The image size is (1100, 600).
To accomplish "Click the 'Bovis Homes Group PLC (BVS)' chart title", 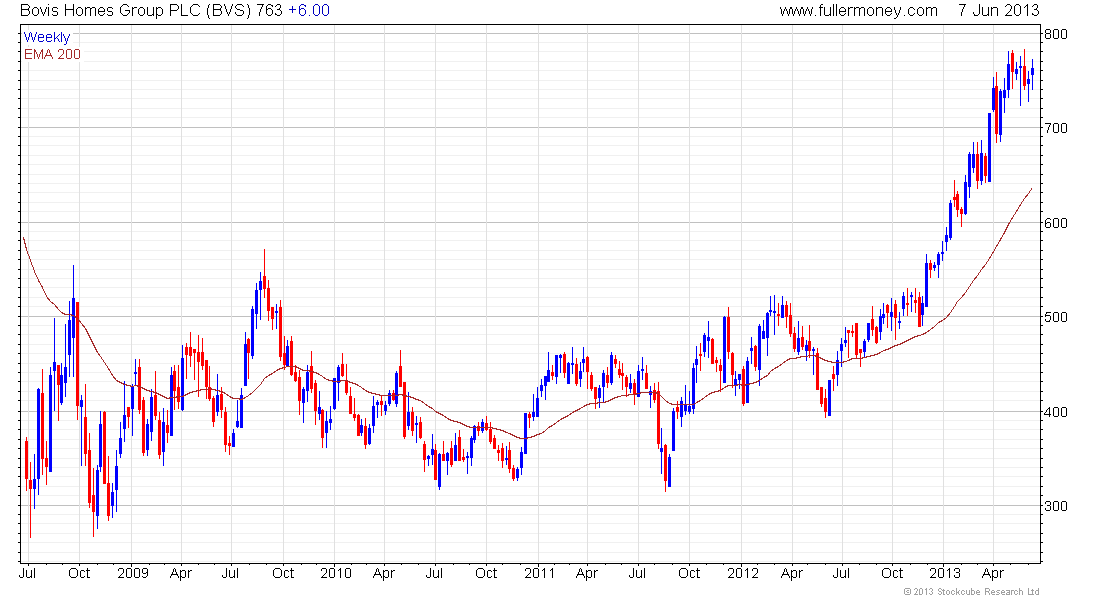I will point(135,11).
